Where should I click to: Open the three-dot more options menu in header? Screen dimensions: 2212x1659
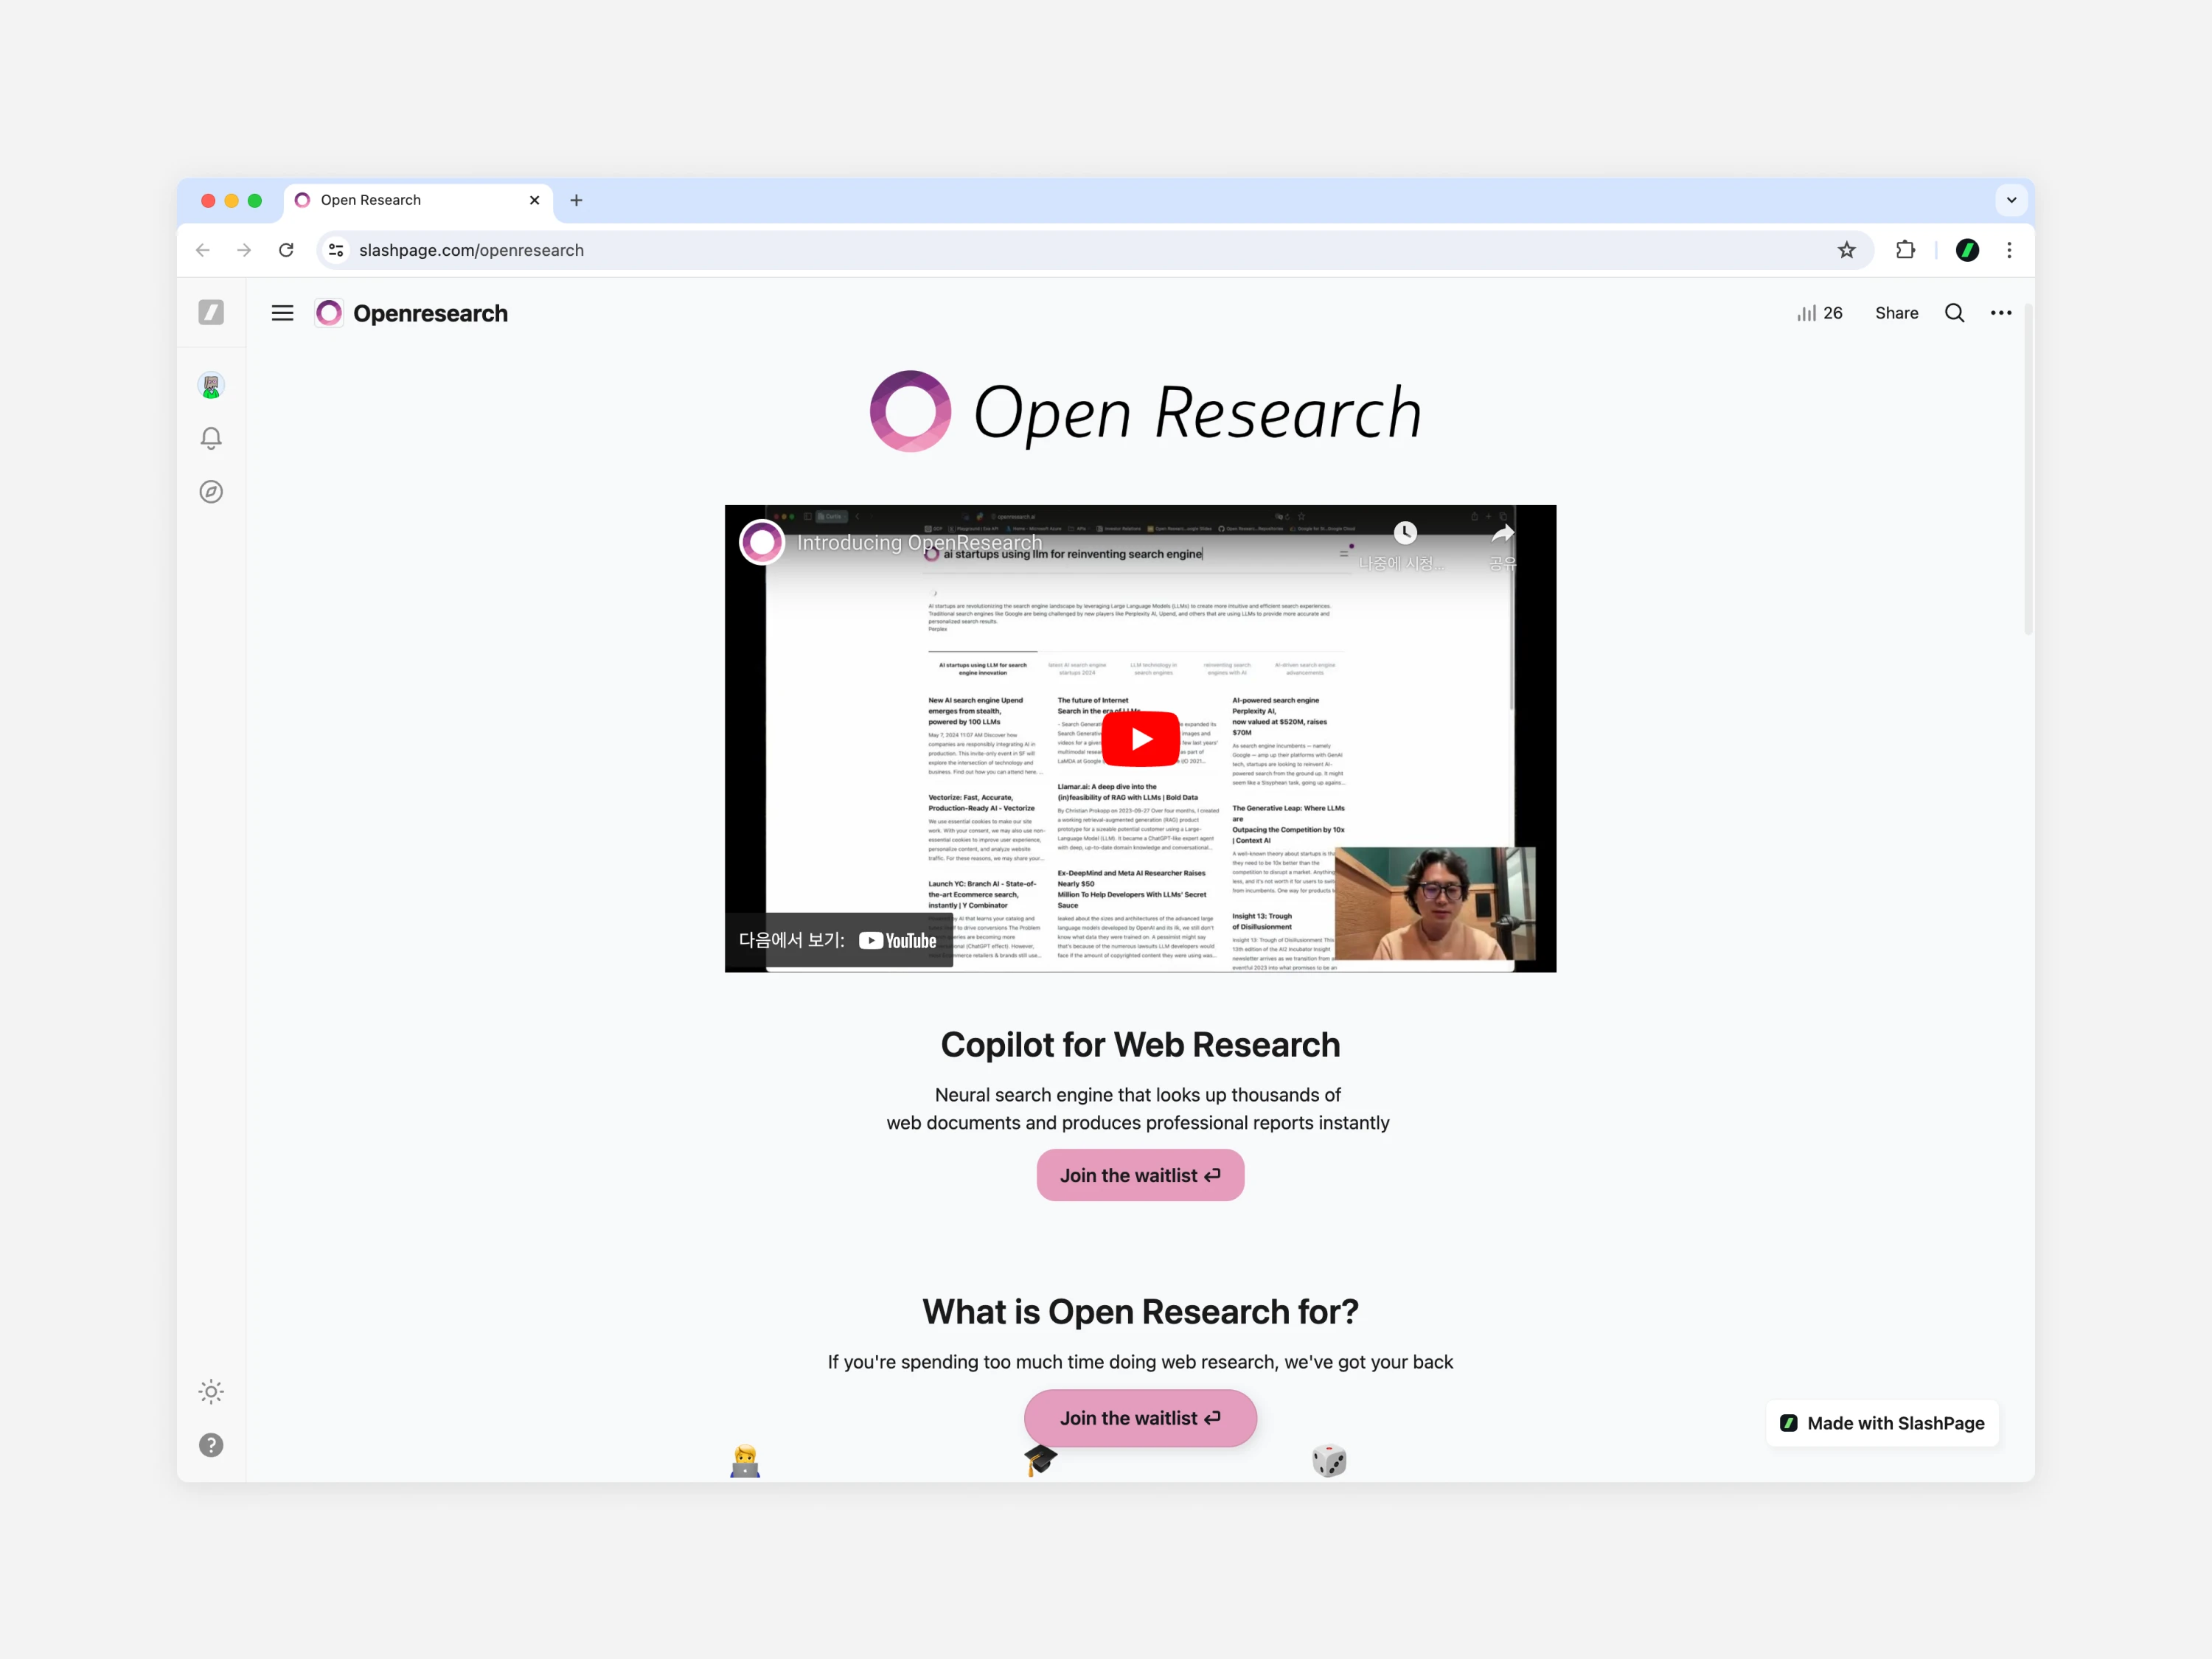coord(2000,313)
